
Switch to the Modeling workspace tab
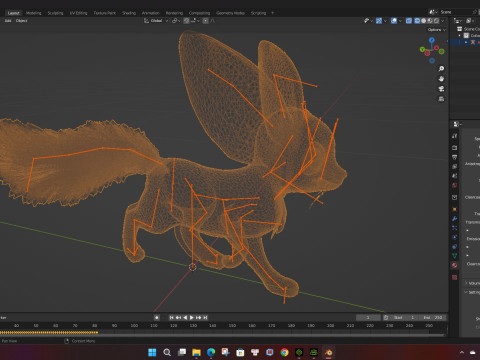(33, 13)
